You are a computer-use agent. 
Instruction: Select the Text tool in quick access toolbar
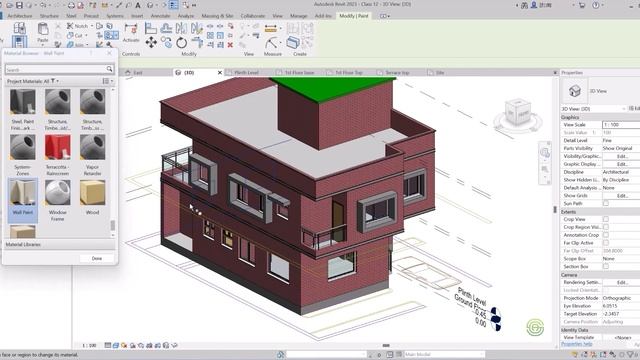pyautogui.click(x=138, y=5)
